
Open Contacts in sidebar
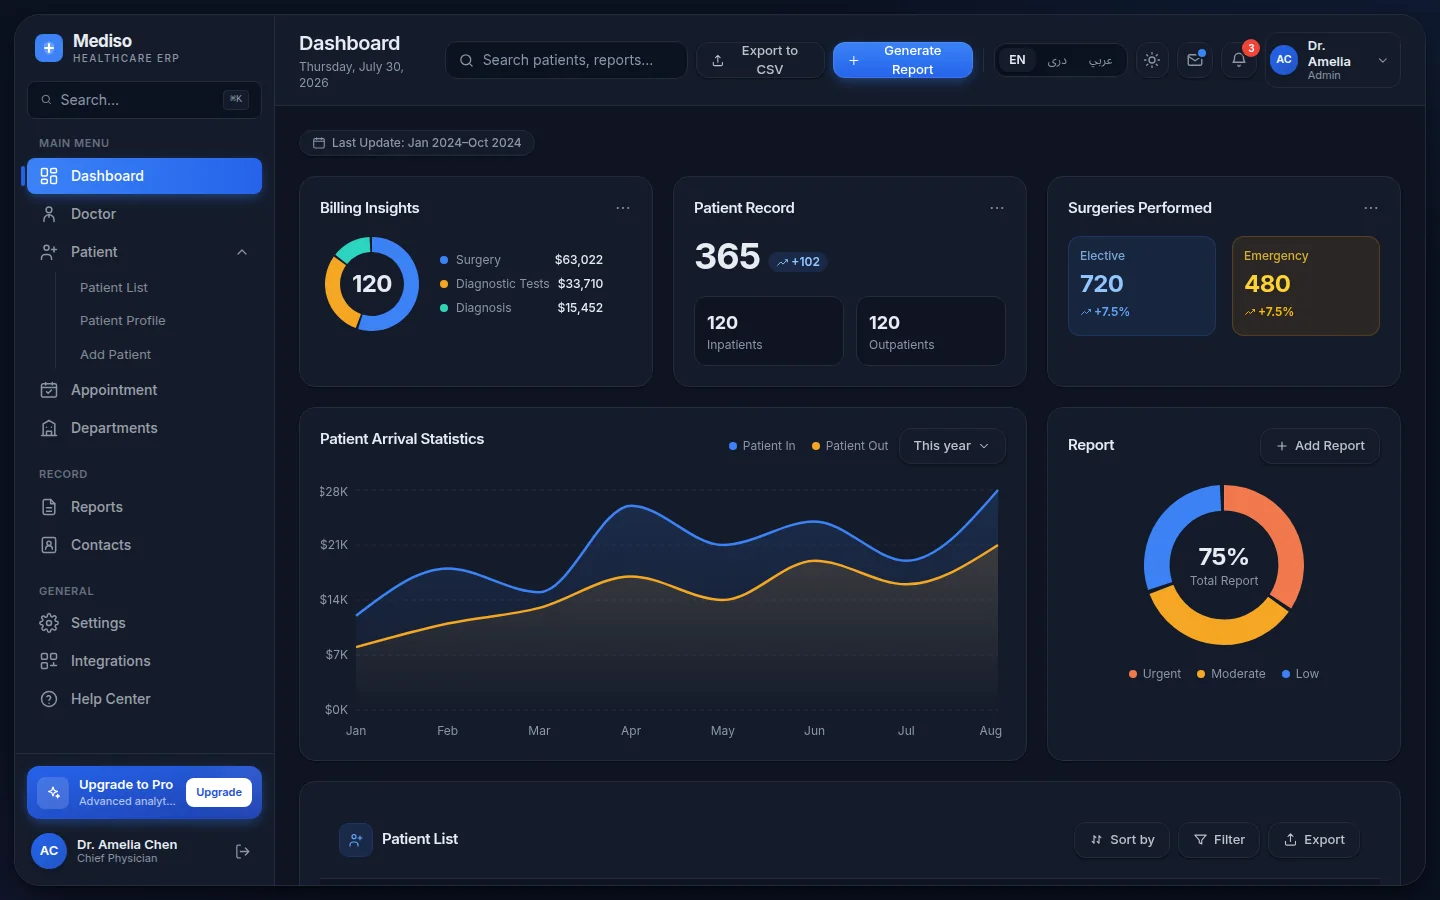pyautogui.click(x=144, y=545)
